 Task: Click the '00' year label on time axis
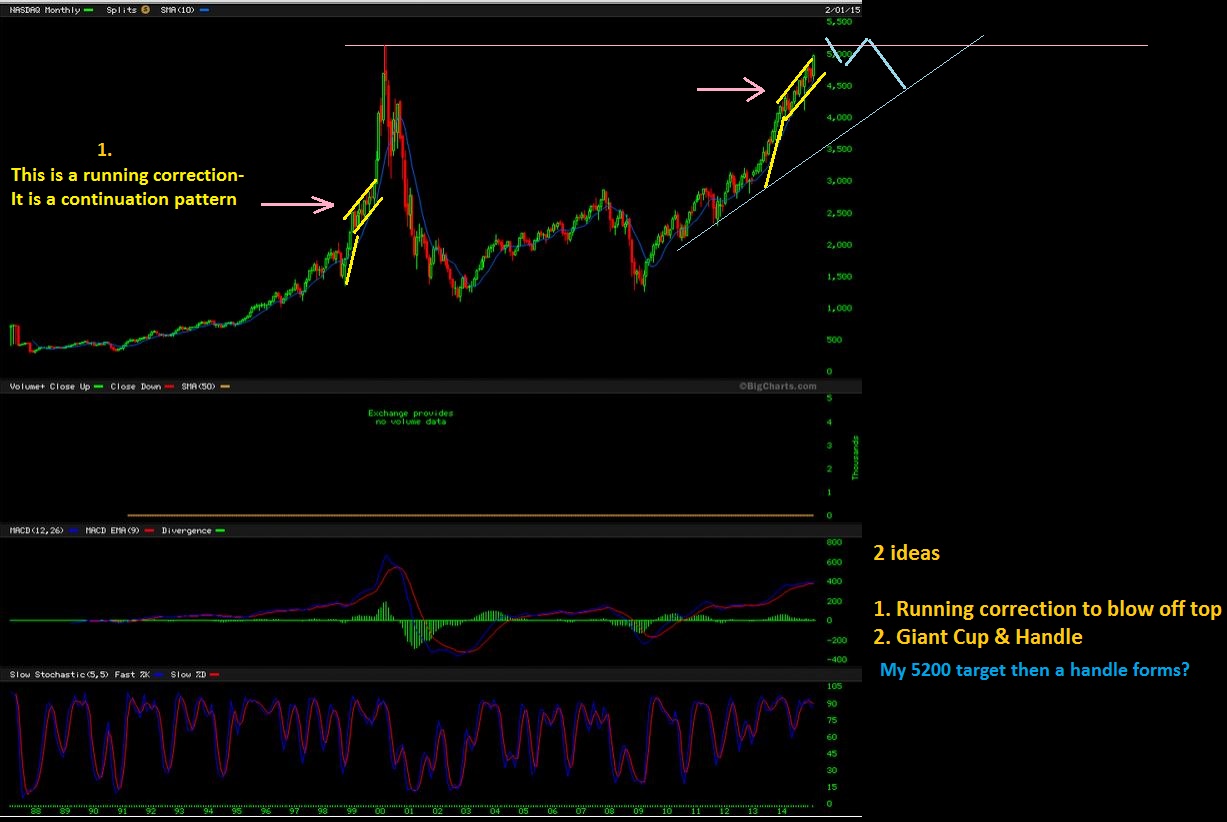point(380,811)
